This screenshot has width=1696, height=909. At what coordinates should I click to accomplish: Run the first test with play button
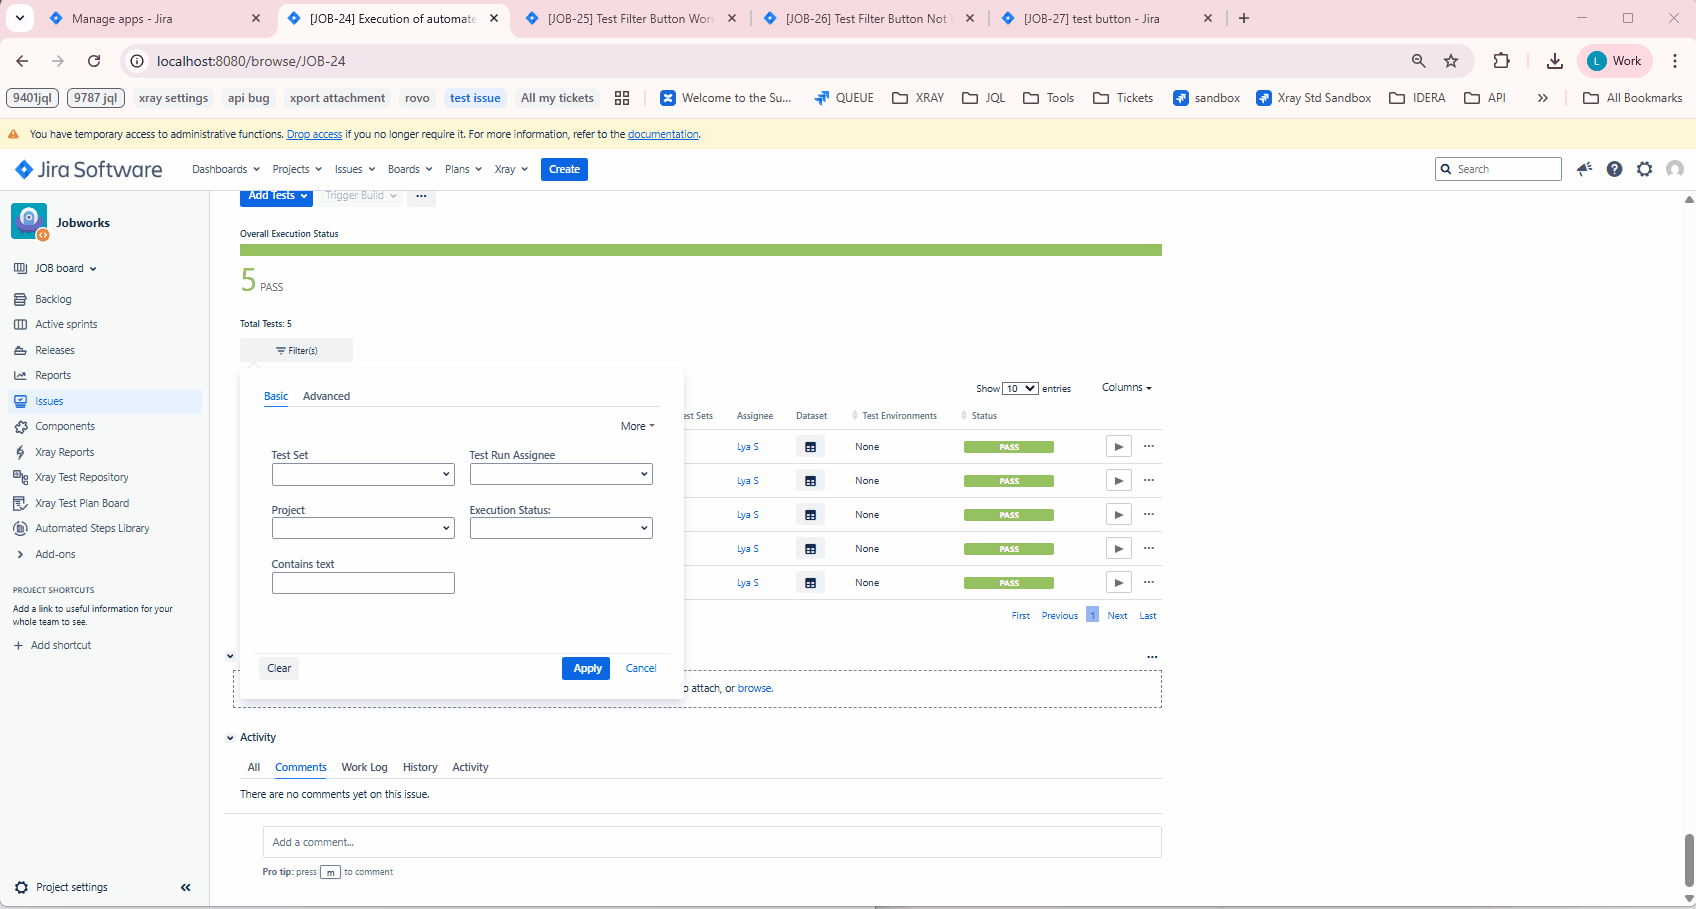tap(1118, 447)
